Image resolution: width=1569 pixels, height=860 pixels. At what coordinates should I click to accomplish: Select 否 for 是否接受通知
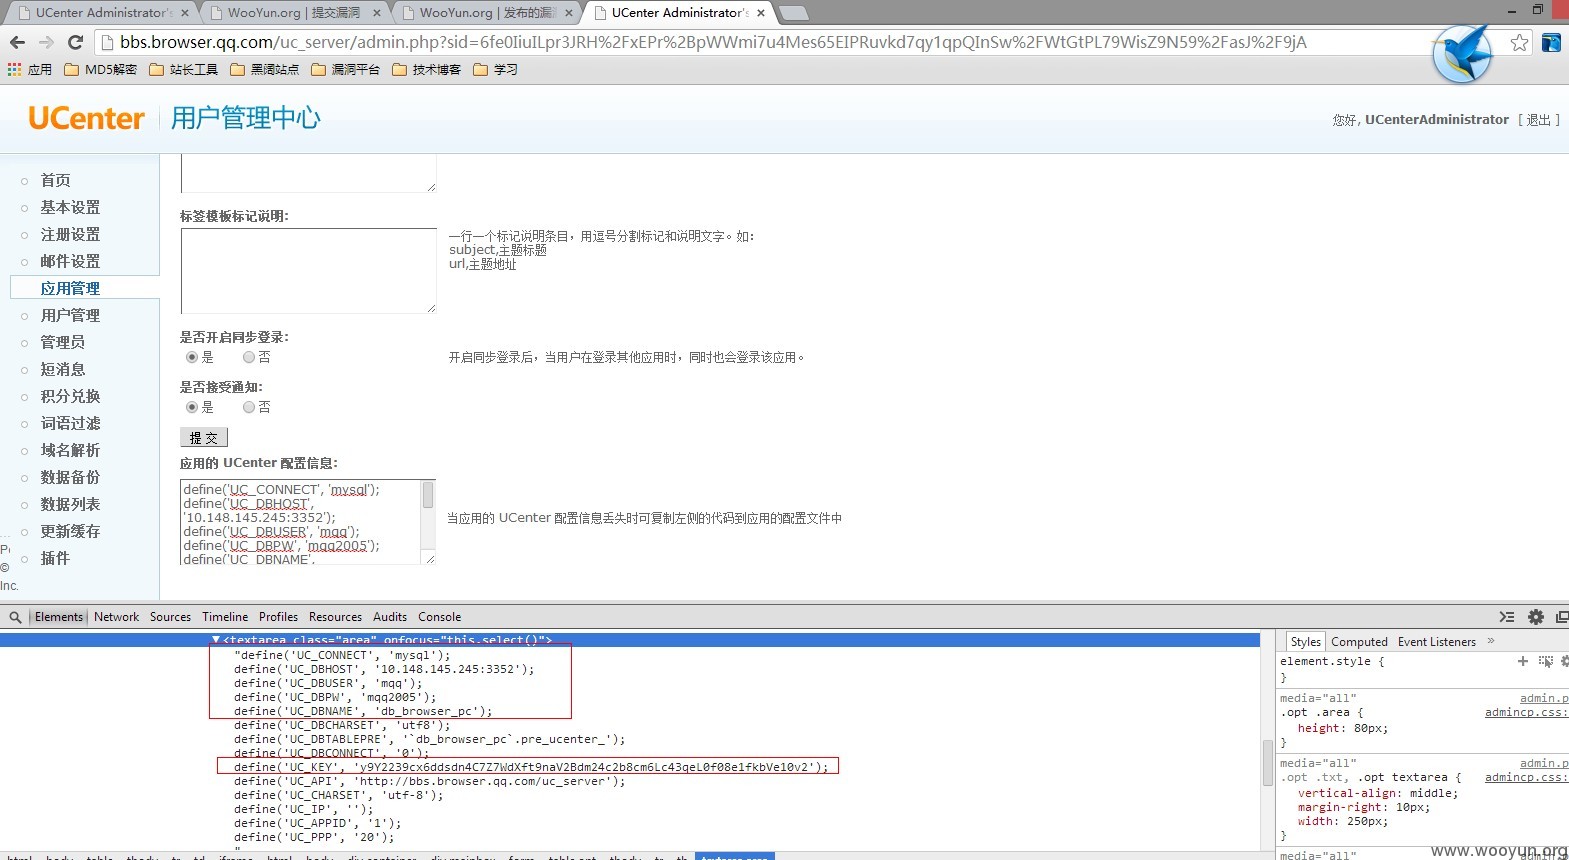[249, 407]
